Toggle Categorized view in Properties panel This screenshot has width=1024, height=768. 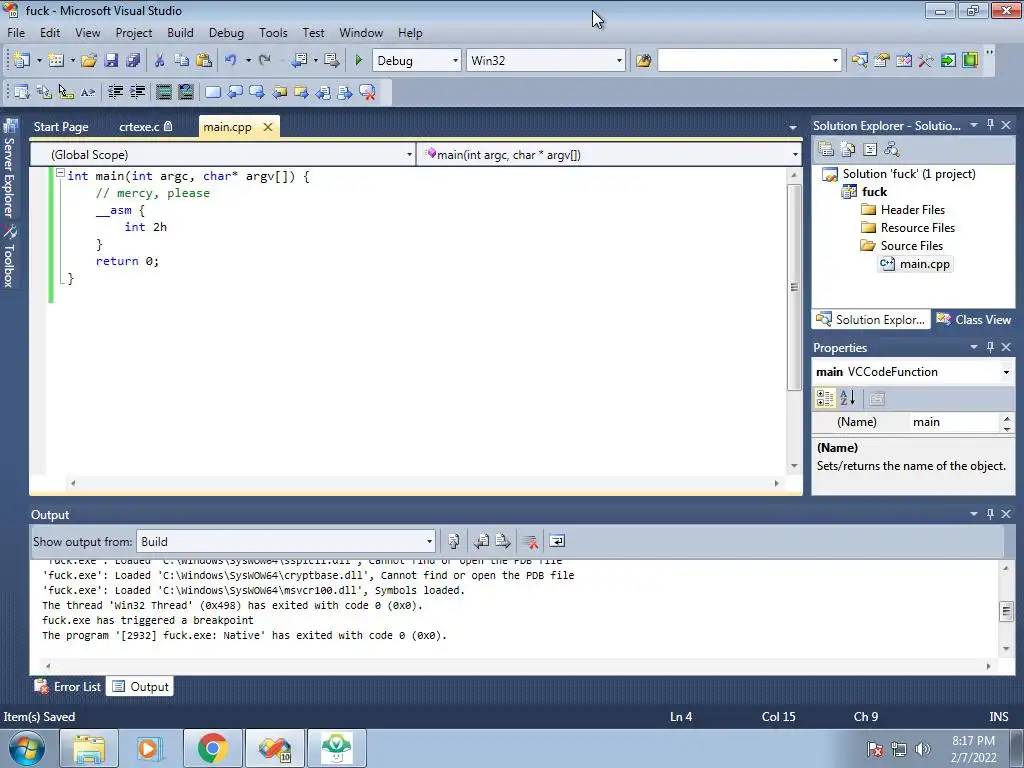(x=825, y=398)
